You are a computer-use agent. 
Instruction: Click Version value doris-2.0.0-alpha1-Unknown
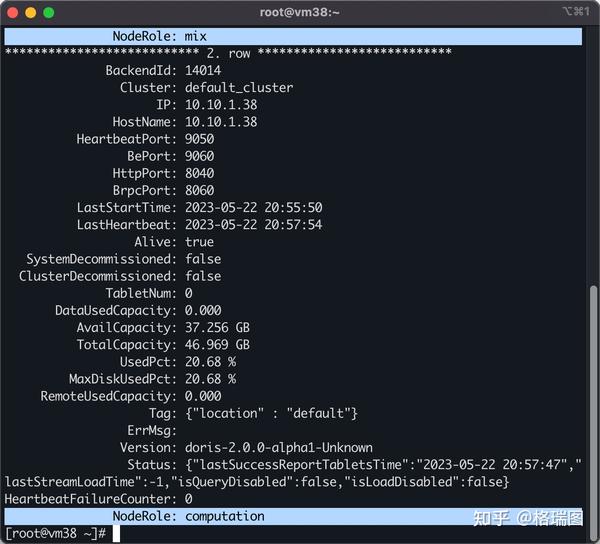click(x=279, y=448)
